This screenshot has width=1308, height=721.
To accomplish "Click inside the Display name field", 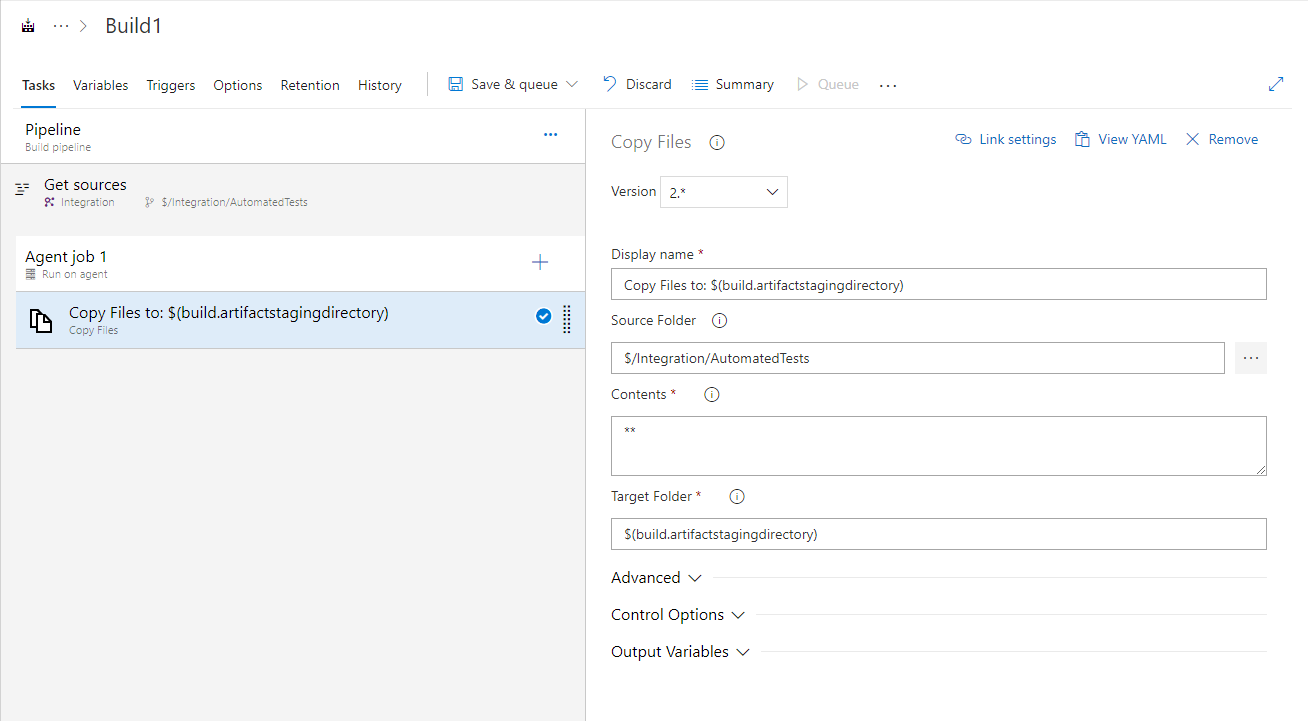I will 938,284.
